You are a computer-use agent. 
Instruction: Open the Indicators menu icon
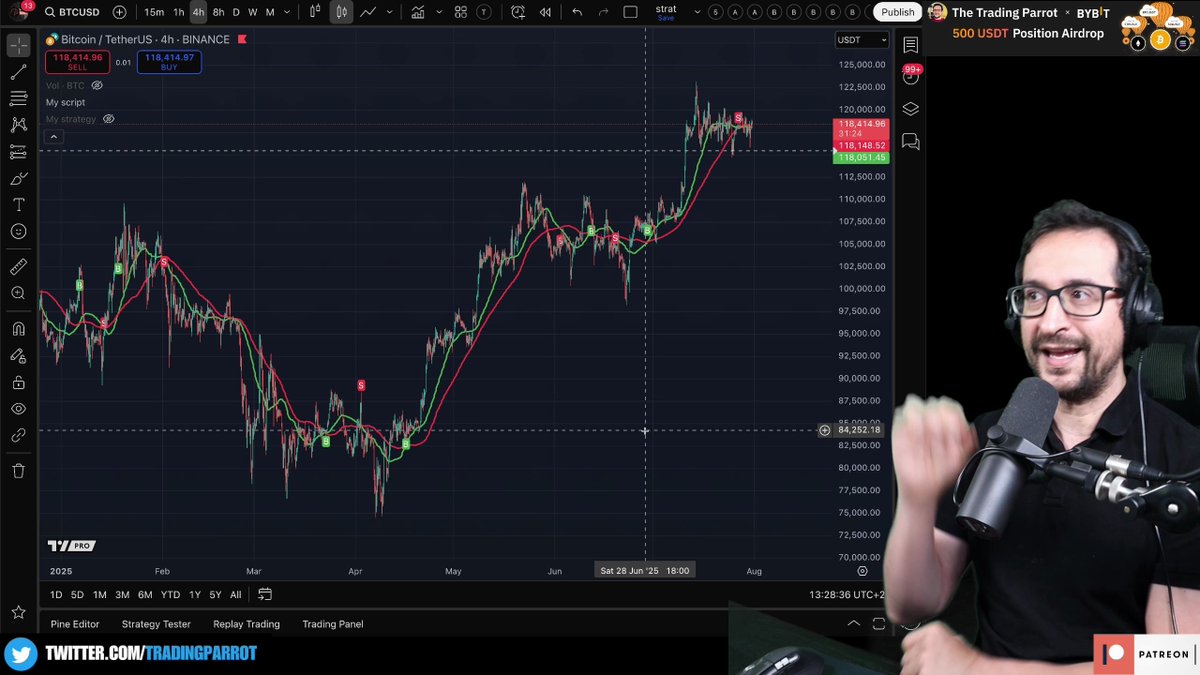417,12
